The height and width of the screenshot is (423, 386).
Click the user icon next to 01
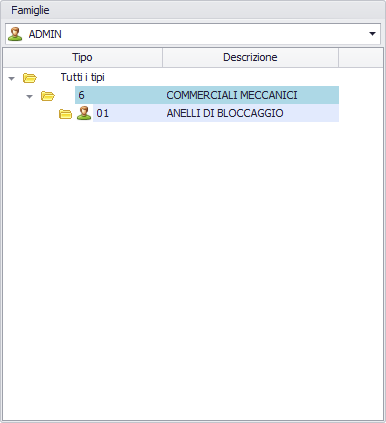[84, 113]
